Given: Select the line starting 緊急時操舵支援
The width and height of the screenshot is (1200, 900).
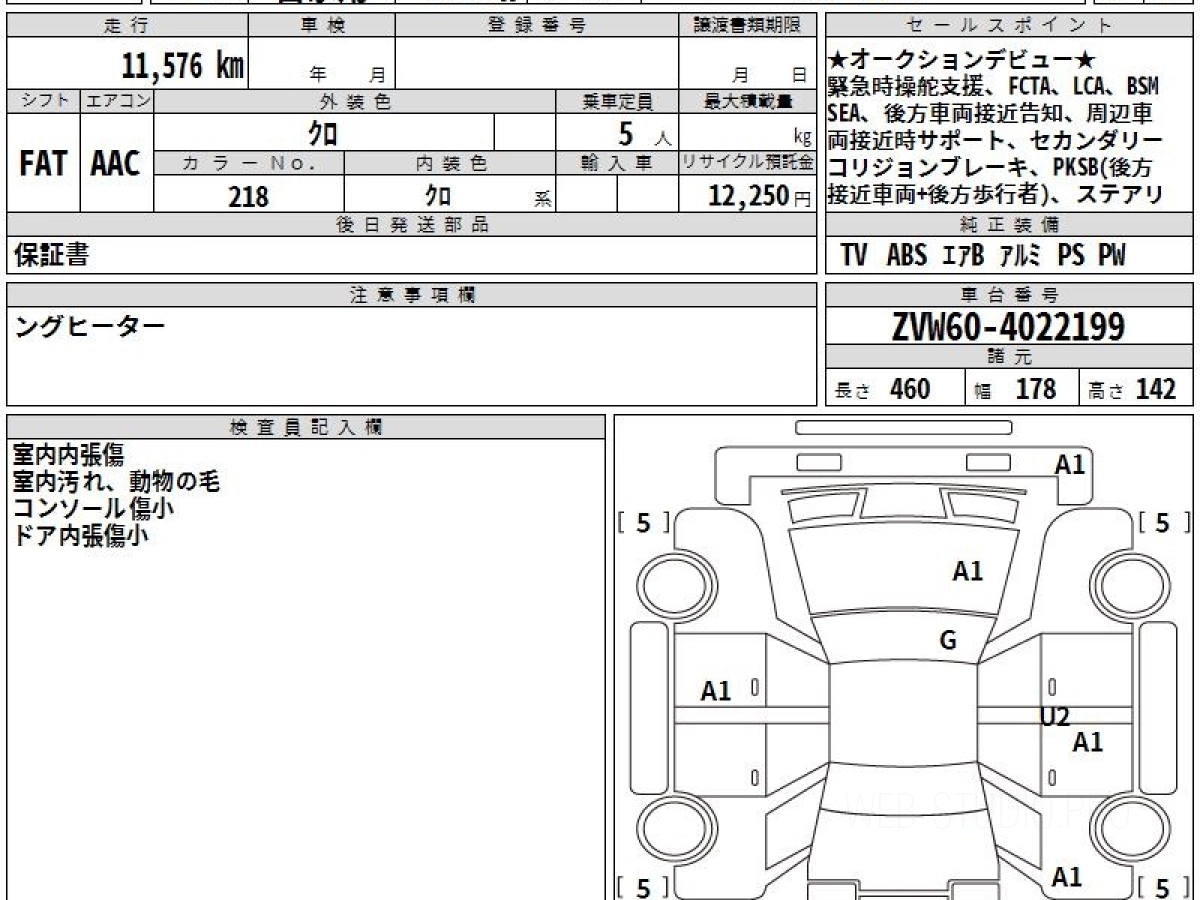Looking at the screenshot, I should point(994,87).
